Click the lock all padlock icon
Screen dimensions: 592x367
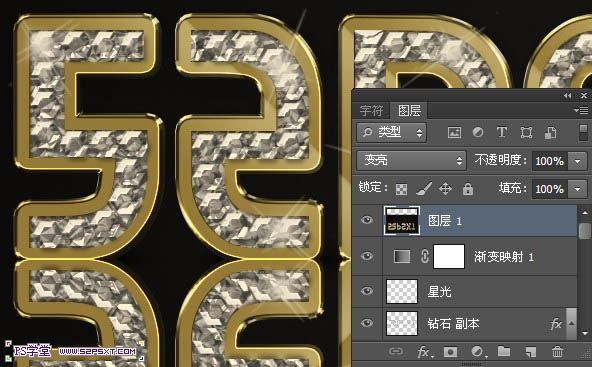tap(468, 188)
